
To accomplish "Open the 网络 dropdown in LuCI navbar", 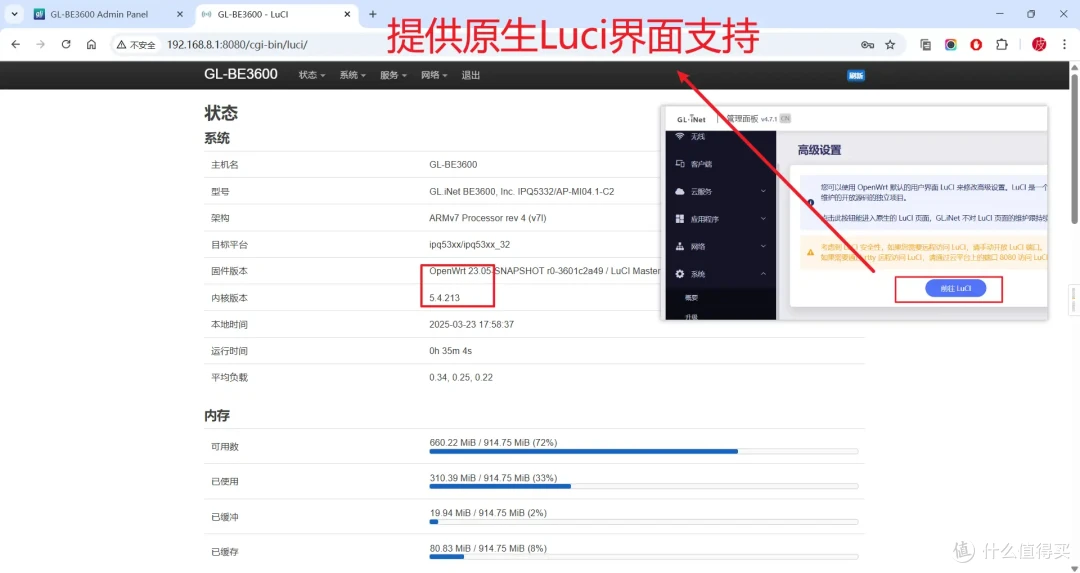I will (x=434, y=75).
